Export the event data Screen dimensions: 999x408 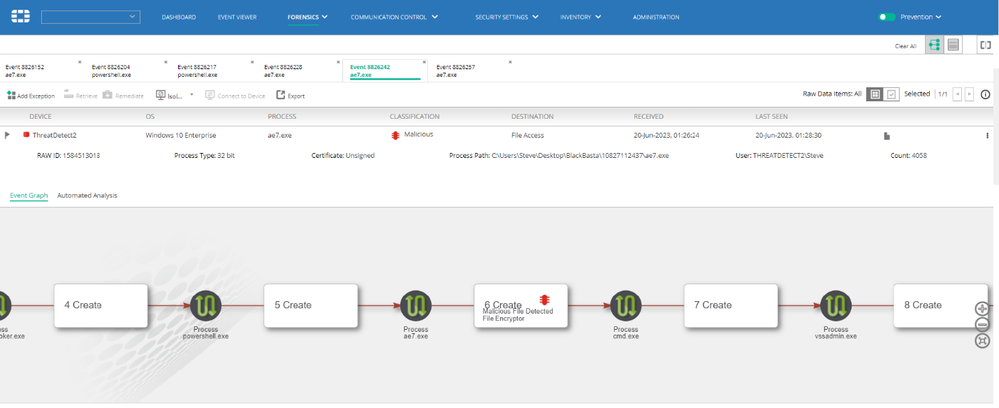point(291,96)
